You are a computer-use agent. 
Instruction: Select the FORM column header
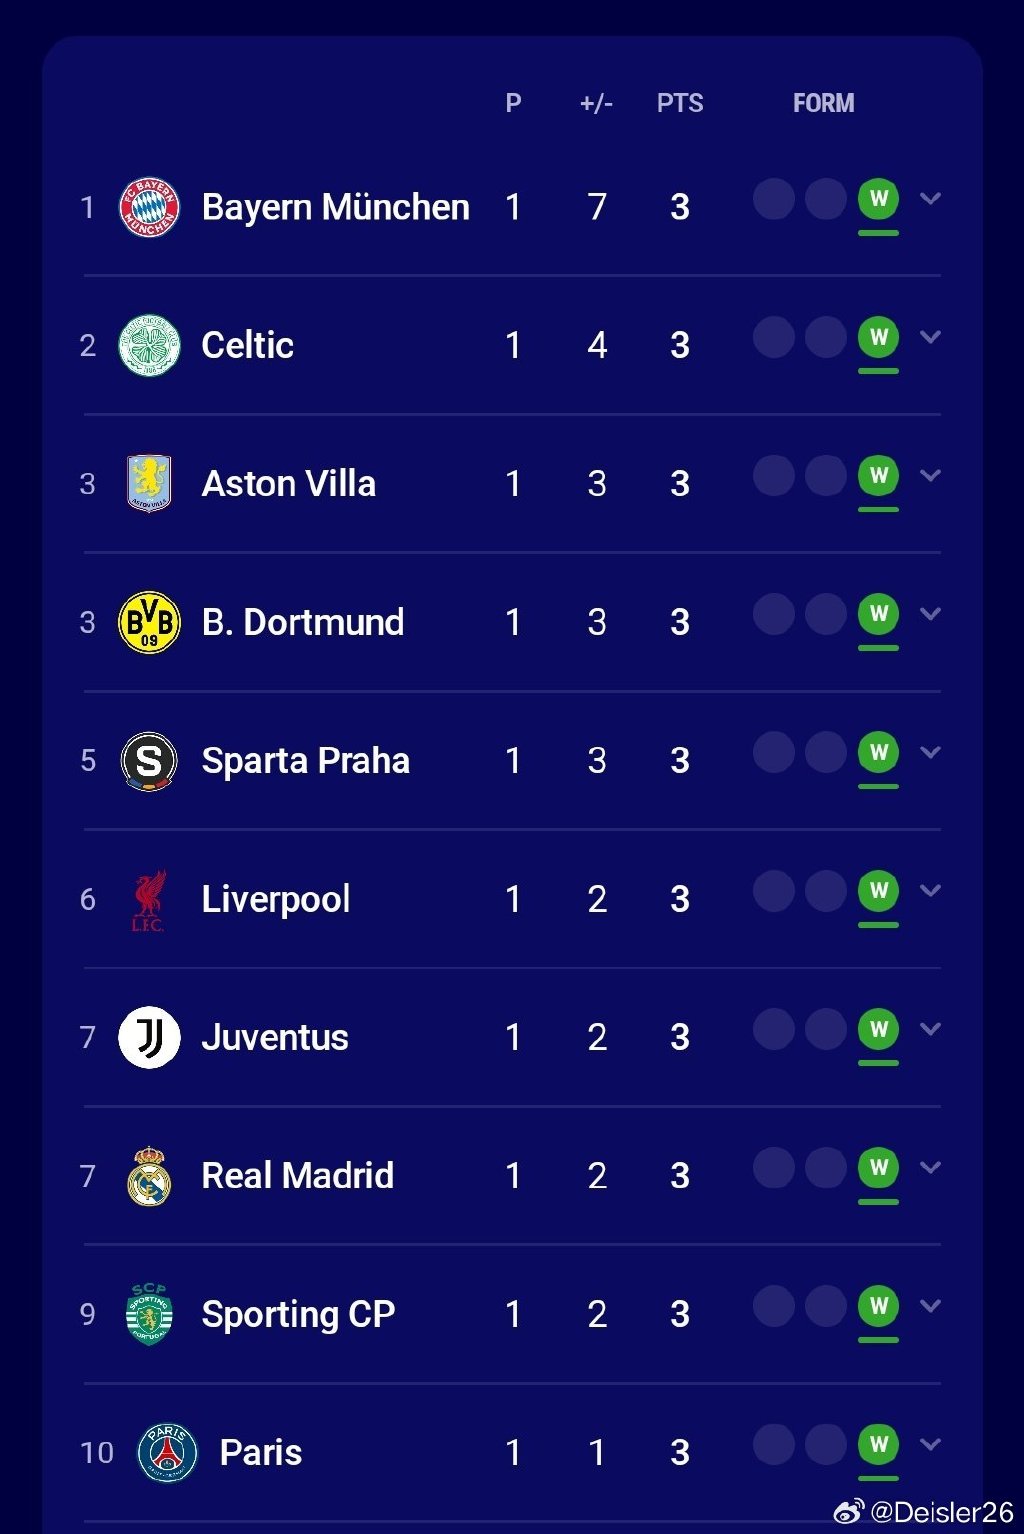[x=824, y=103]
